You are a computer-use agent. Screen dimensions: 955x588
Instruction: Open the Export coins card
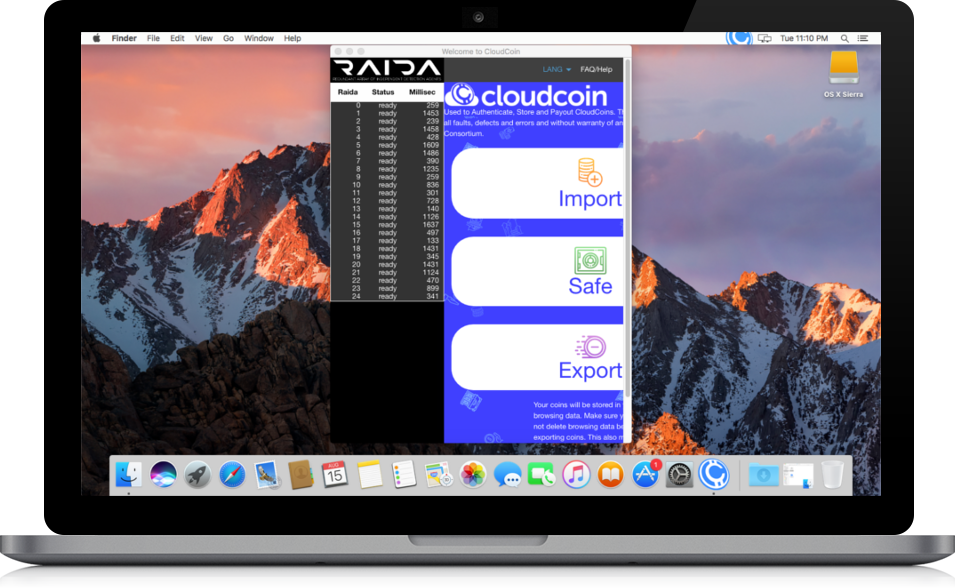pyautogui.click(x=537, y=358)
